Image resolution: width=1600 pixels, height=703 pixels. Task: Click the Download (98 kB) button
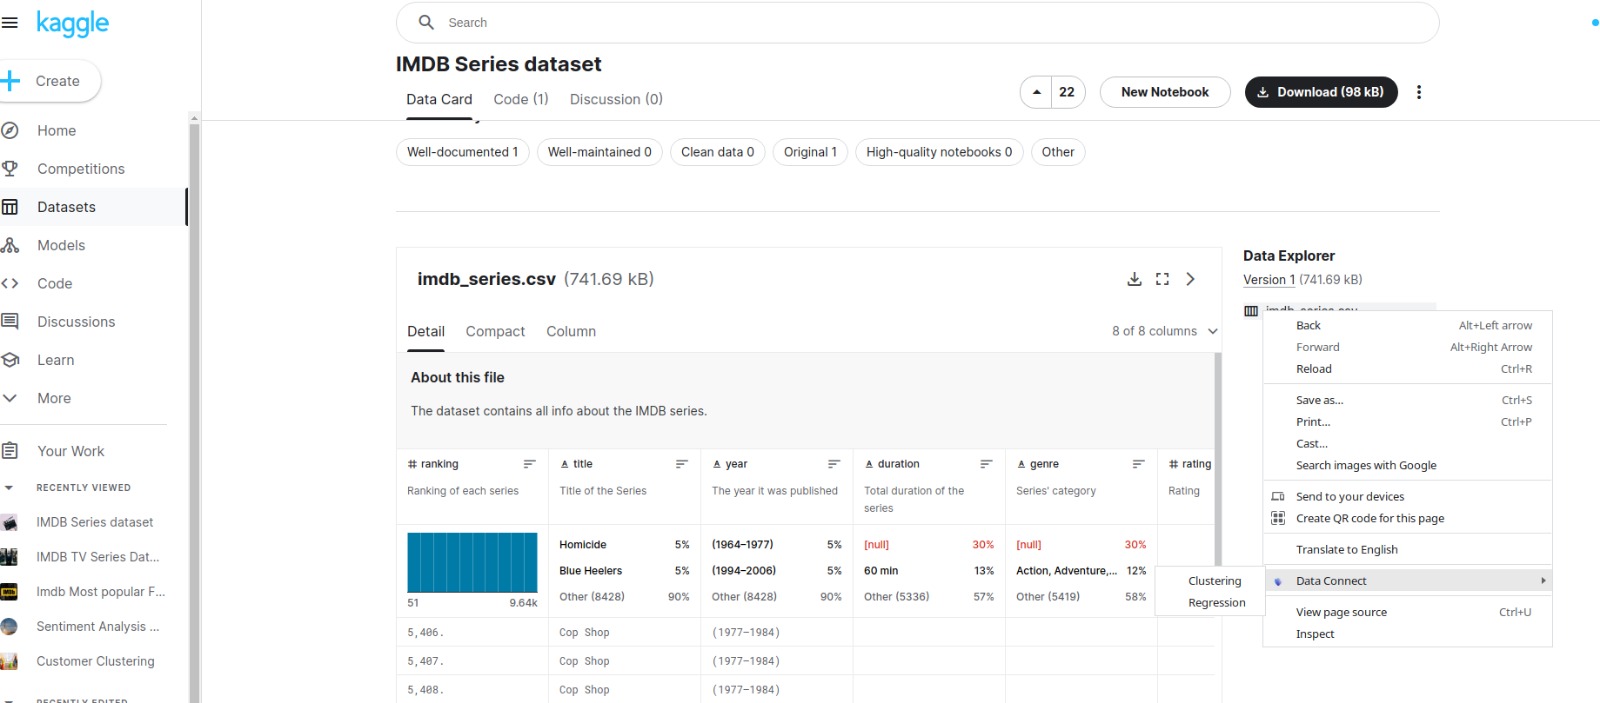click(x=1321, y=92)
